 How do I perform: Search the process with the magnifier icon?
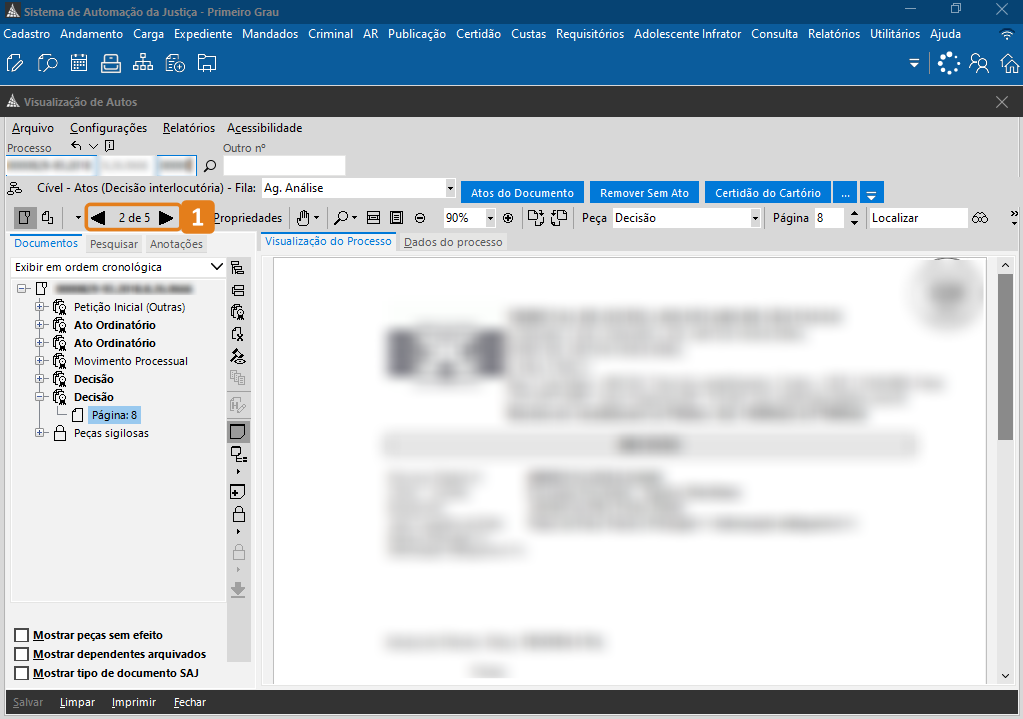210,166
